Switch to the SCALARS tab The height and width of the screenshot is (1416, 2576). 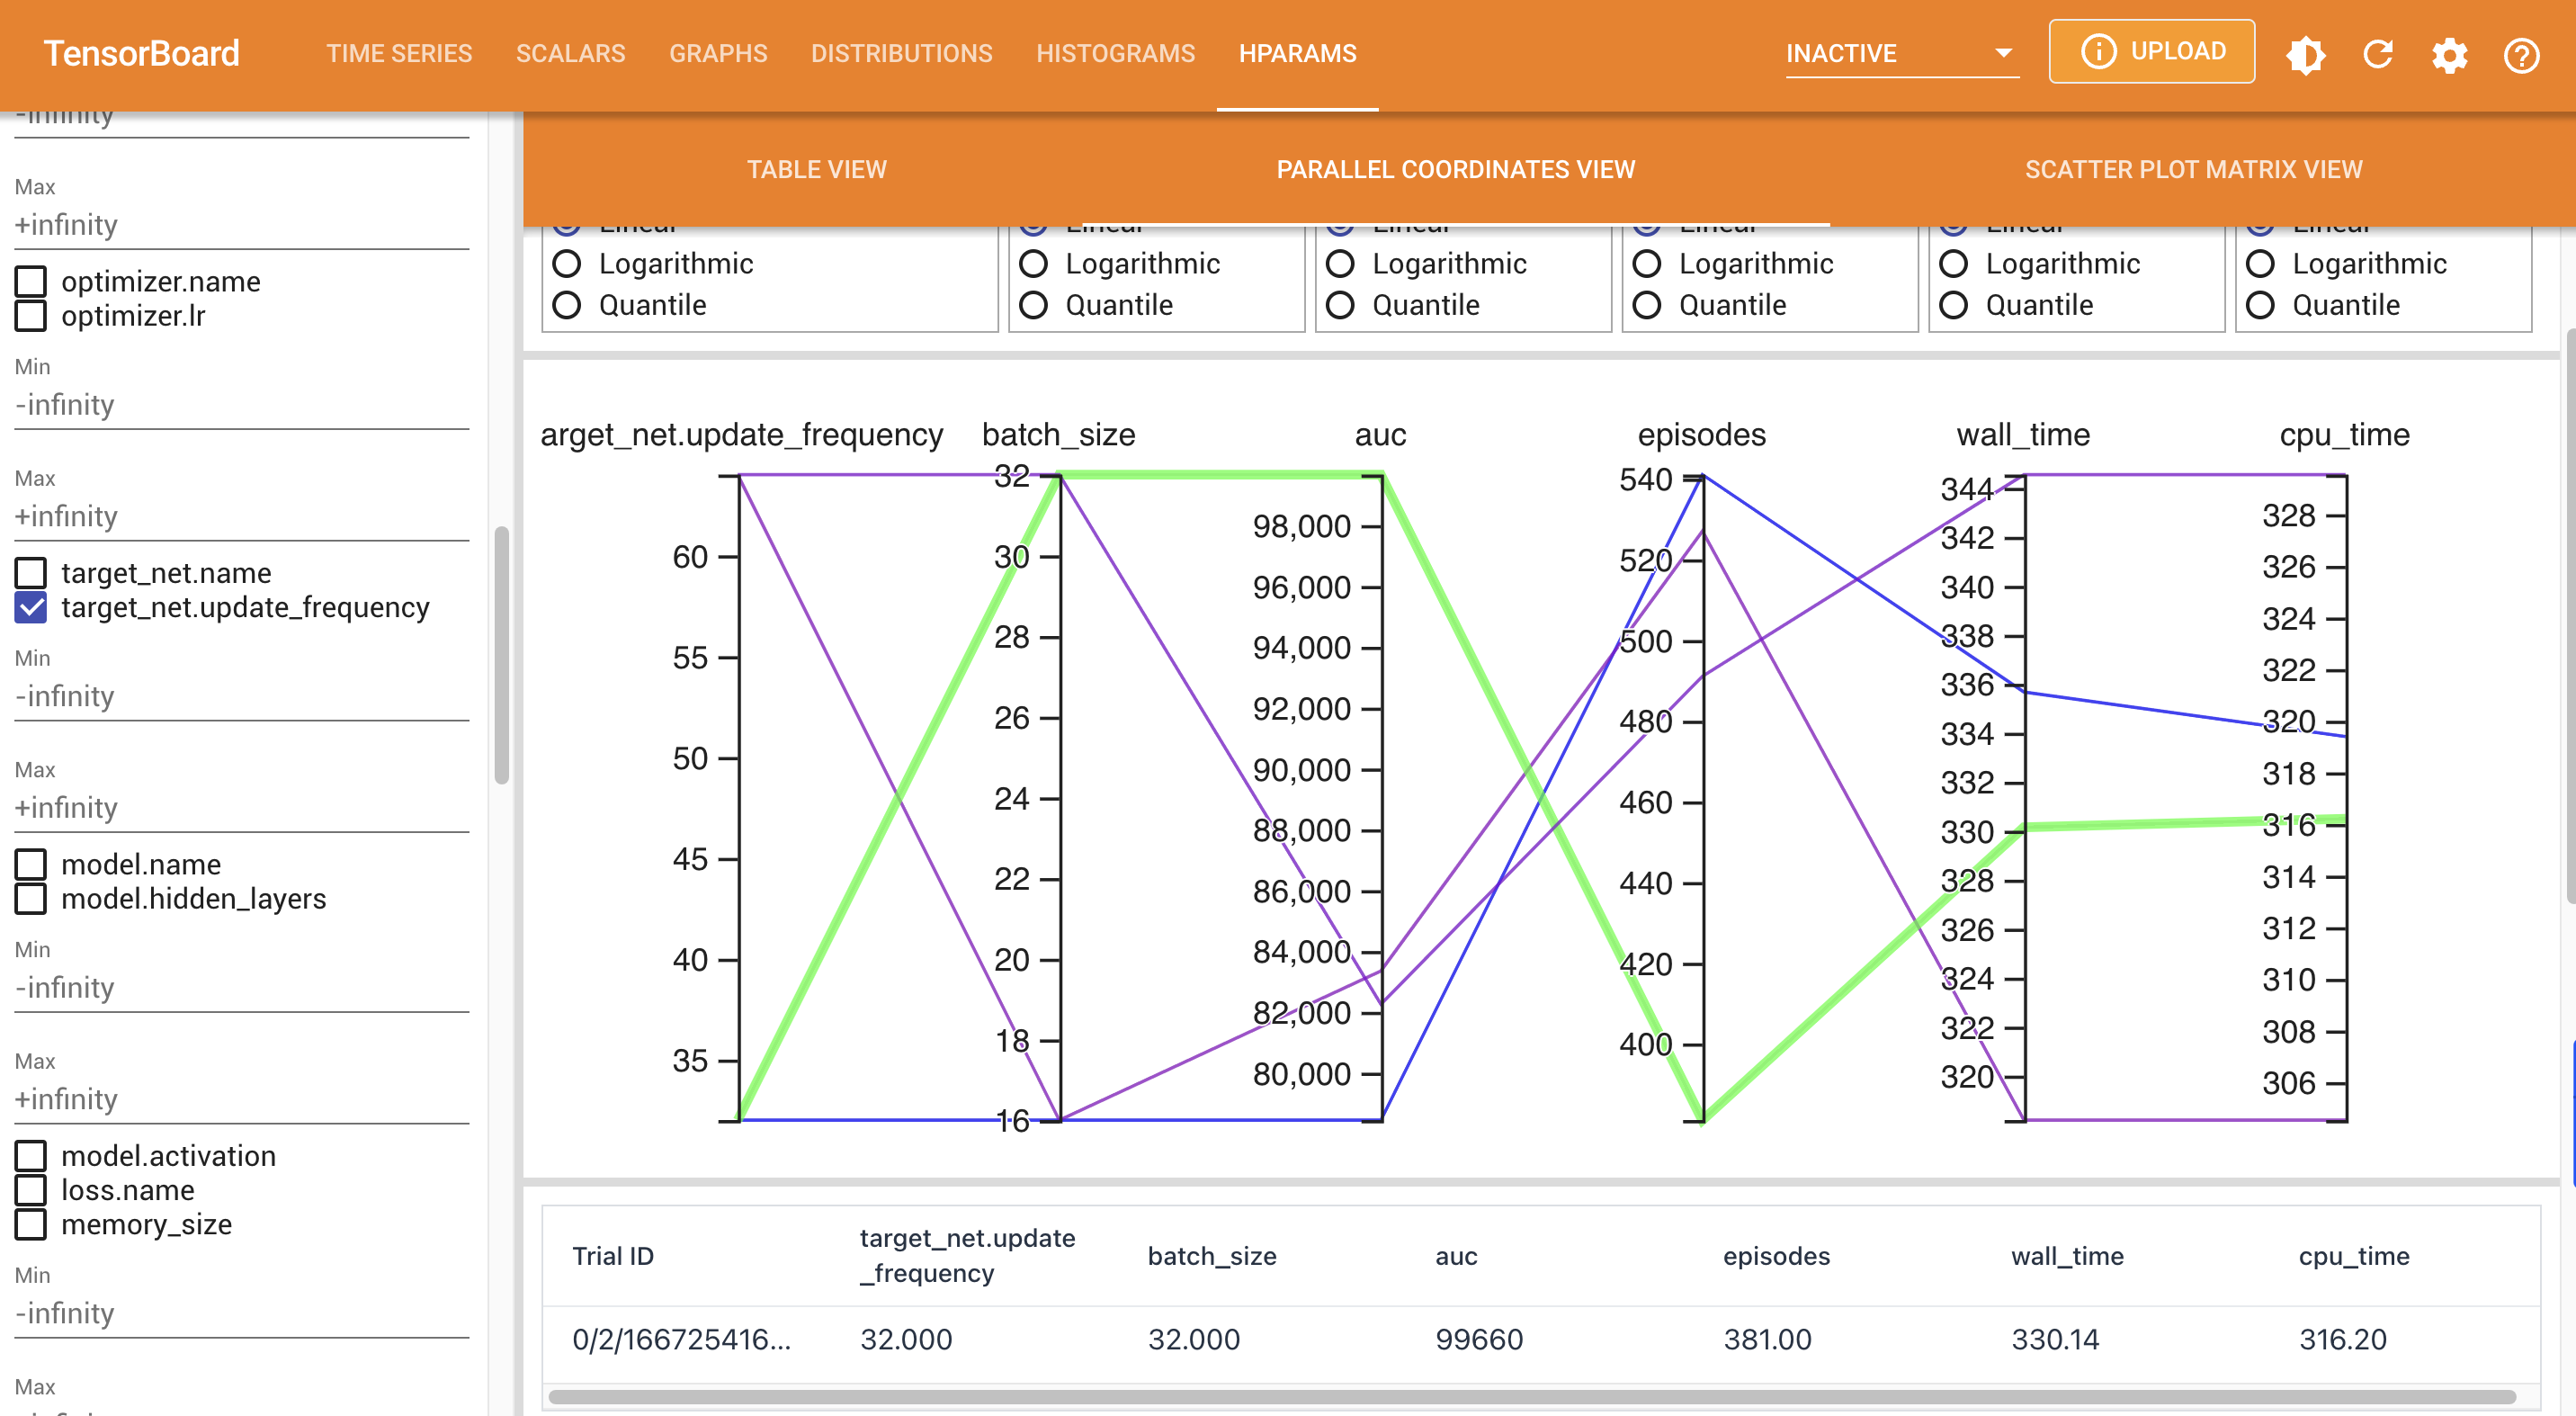click(x=570, y=54)
